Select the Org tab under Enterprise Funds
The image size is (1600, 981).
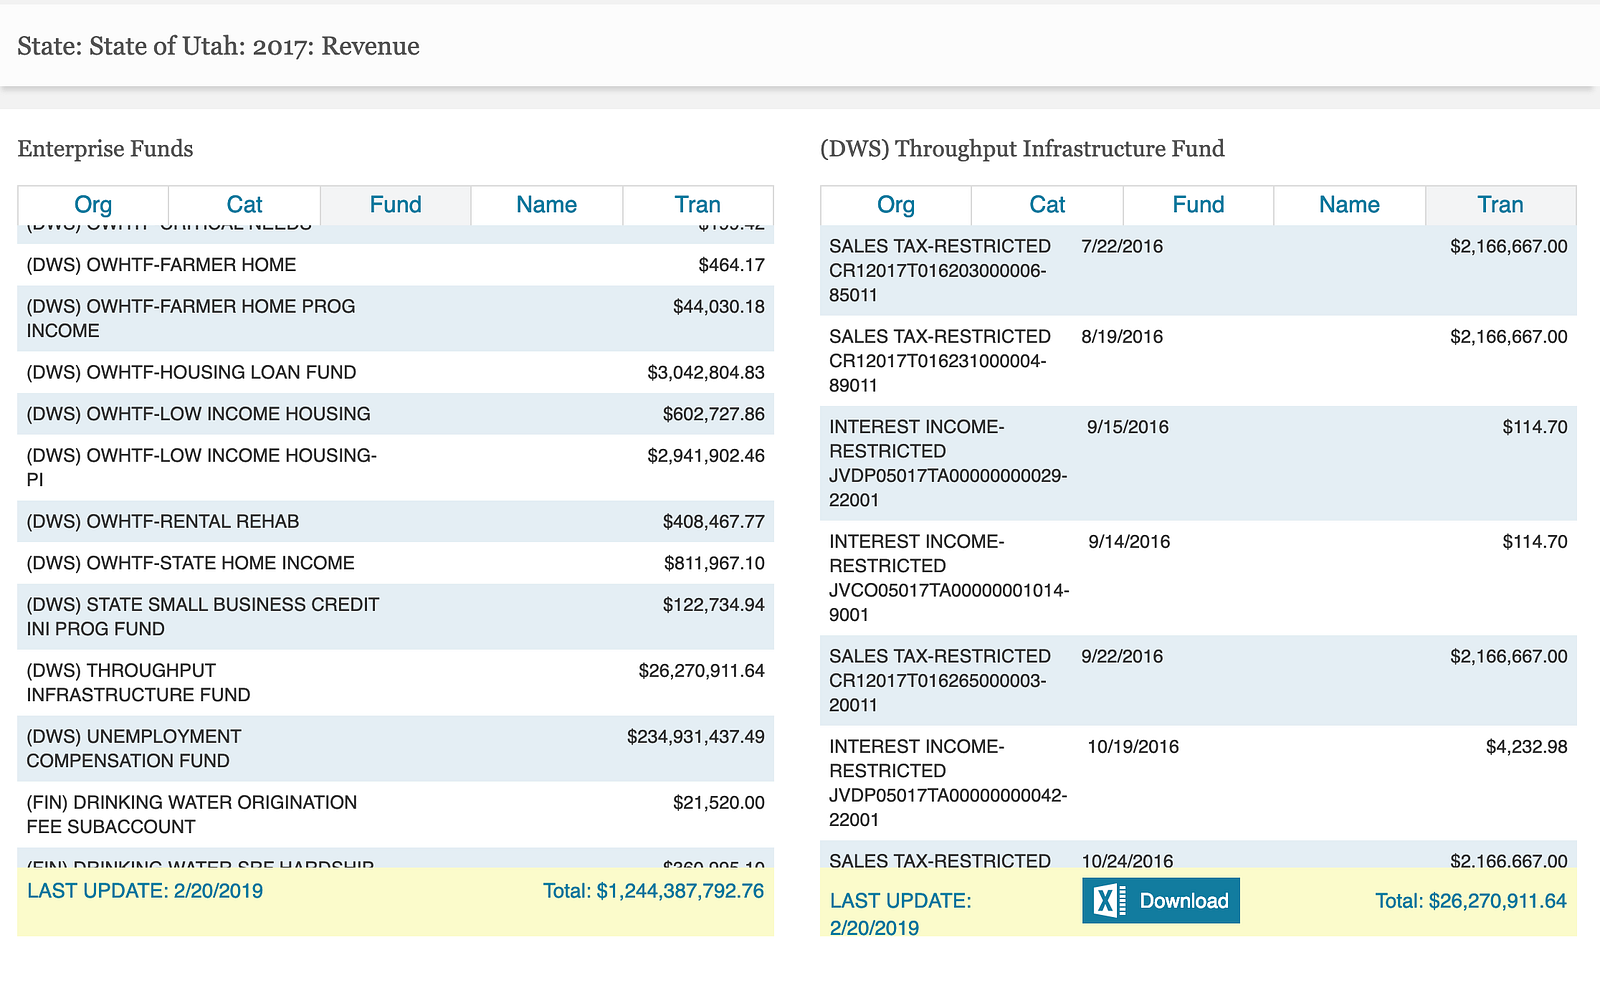pyautogui.click(x=93, y=205)
